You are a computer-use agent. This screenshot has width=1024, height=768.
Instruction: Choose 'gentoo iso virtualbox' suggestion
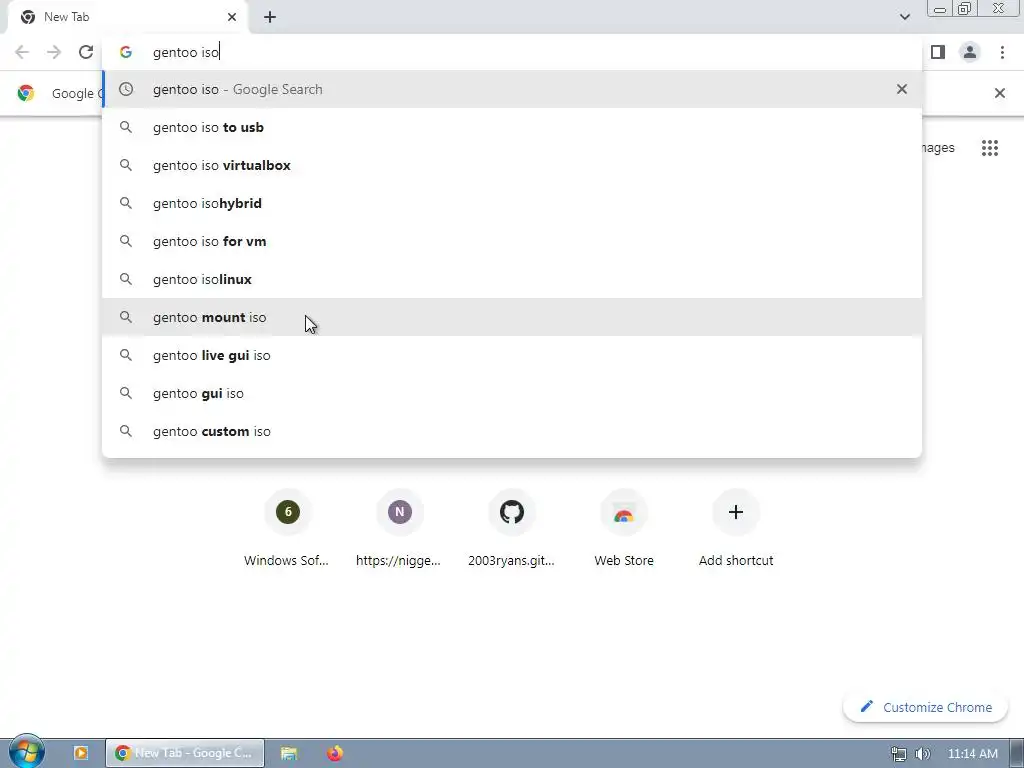coord(512,165)
